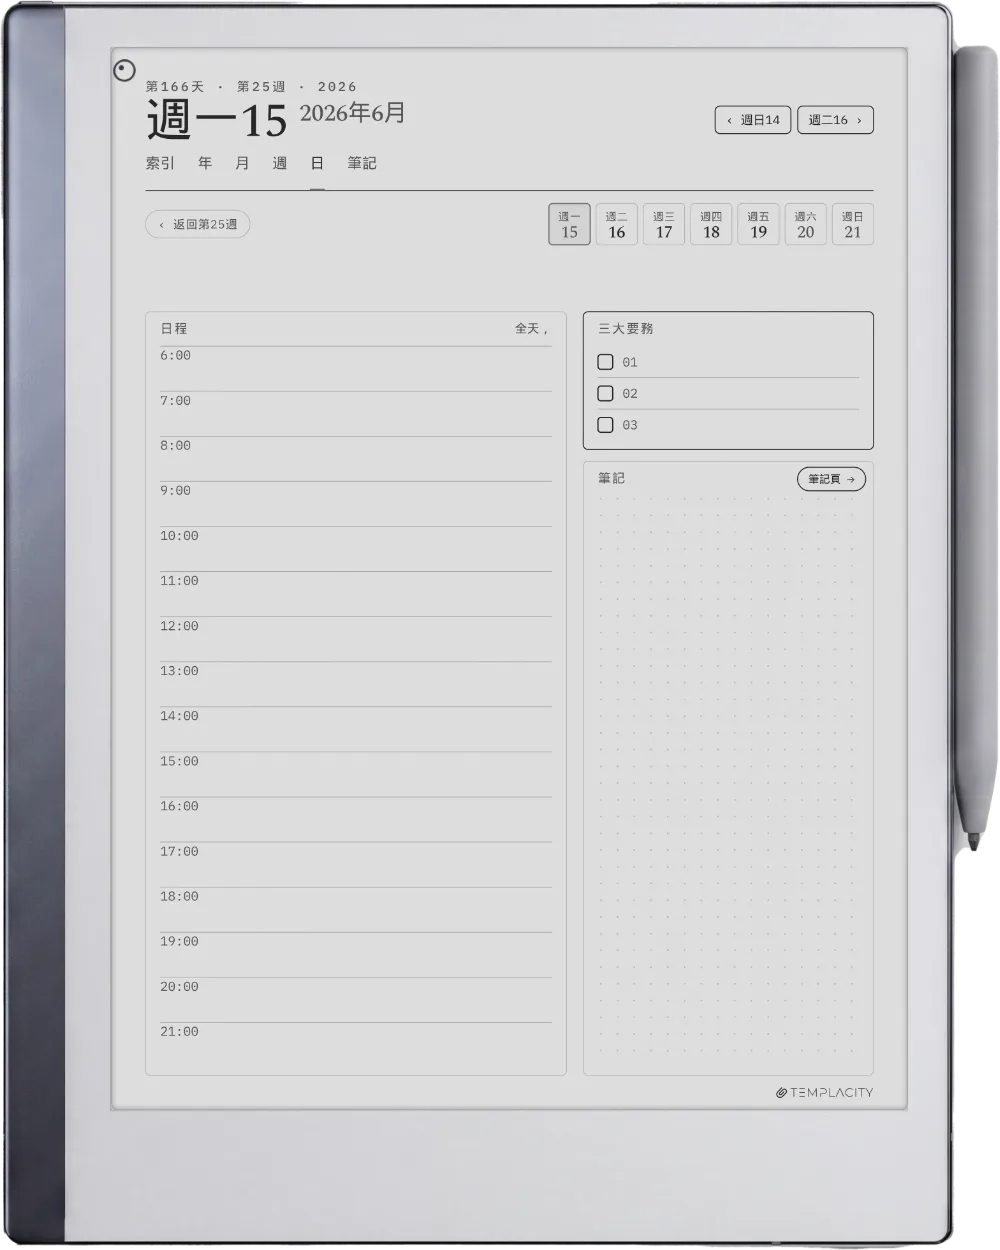The image size is (1000, 1250).
Task: Click the 第25週 week label in header
Action: [x=261, y=87]
